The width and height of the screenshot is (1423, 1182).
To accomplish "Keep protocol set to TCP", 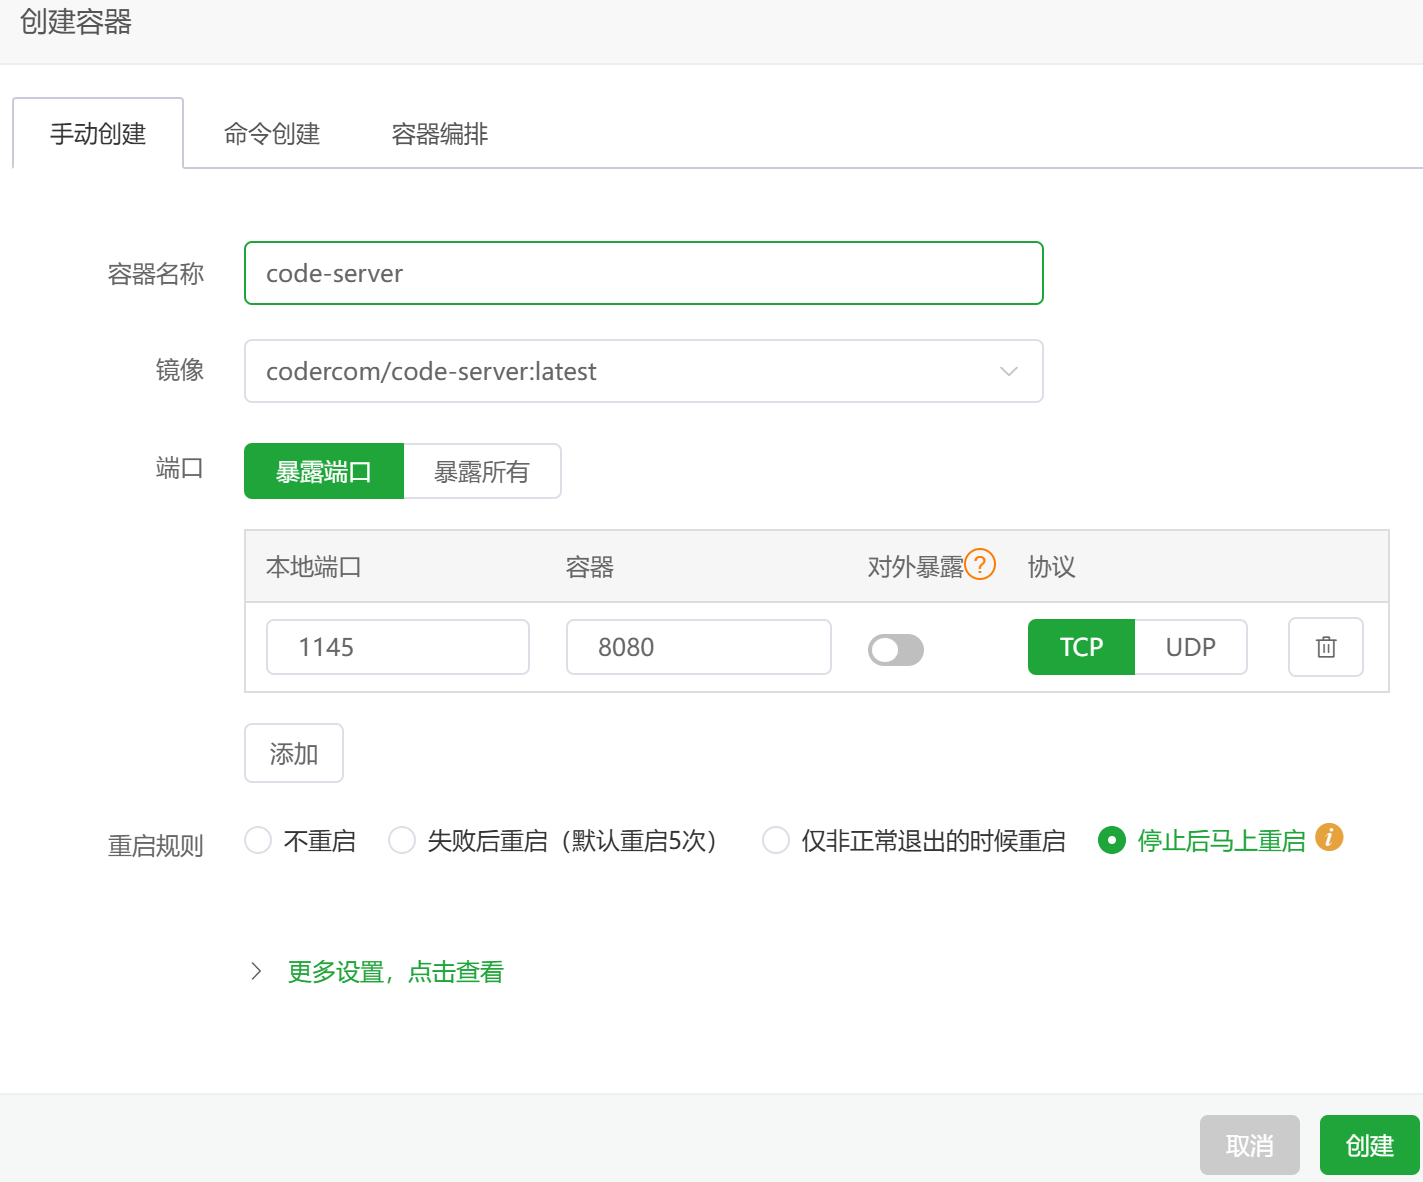I will click(1081, 647).
